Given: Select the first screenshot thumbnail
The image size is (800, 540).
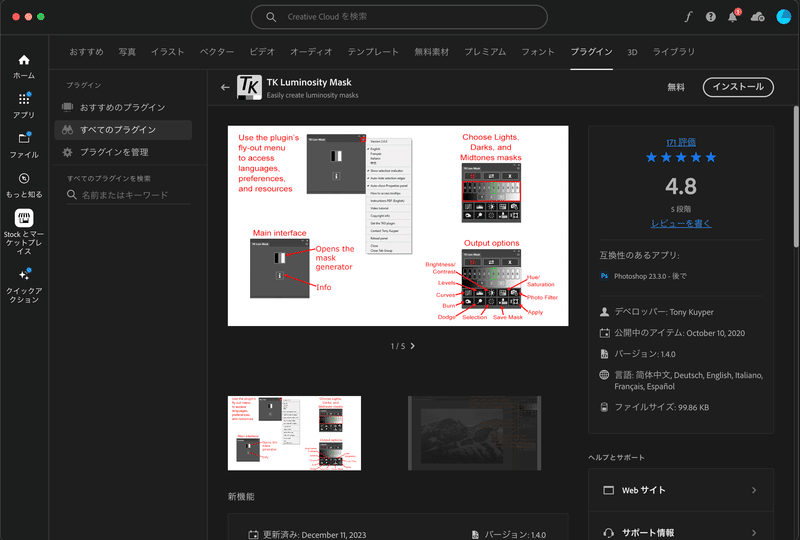Looking at the screenshot, I should pos(294,433).
